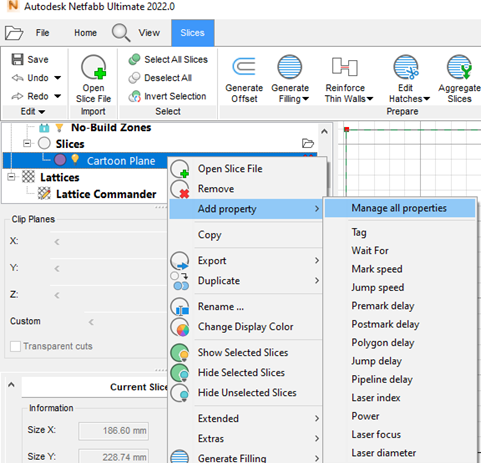Viewport: 481px width, 463px height.
Task: Select No-Build Zones tree item
Action: (x=111, y=127)
